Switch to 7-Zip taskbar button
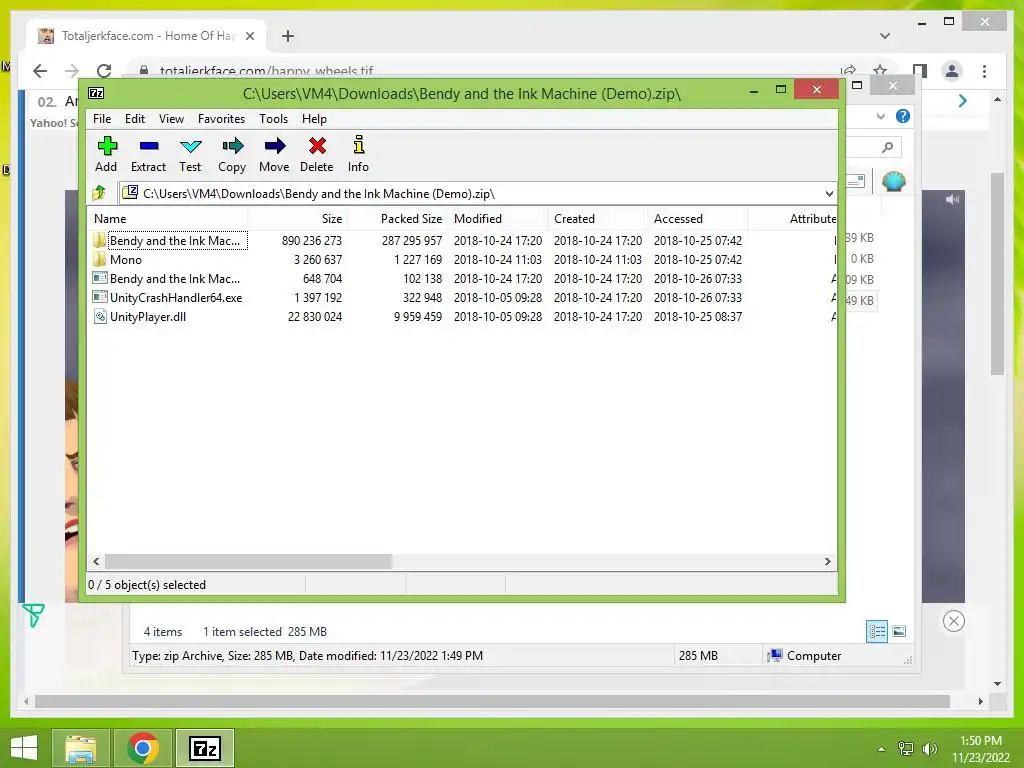The height and width of the screenshot is (768, 1024). click(x=205, y=748)
